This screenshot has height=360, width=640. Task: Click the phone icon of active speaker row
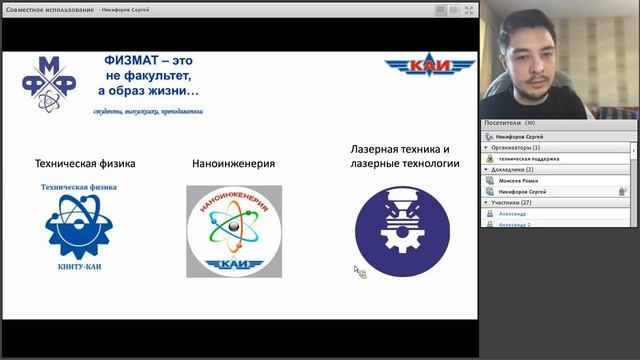coord(489,137)
